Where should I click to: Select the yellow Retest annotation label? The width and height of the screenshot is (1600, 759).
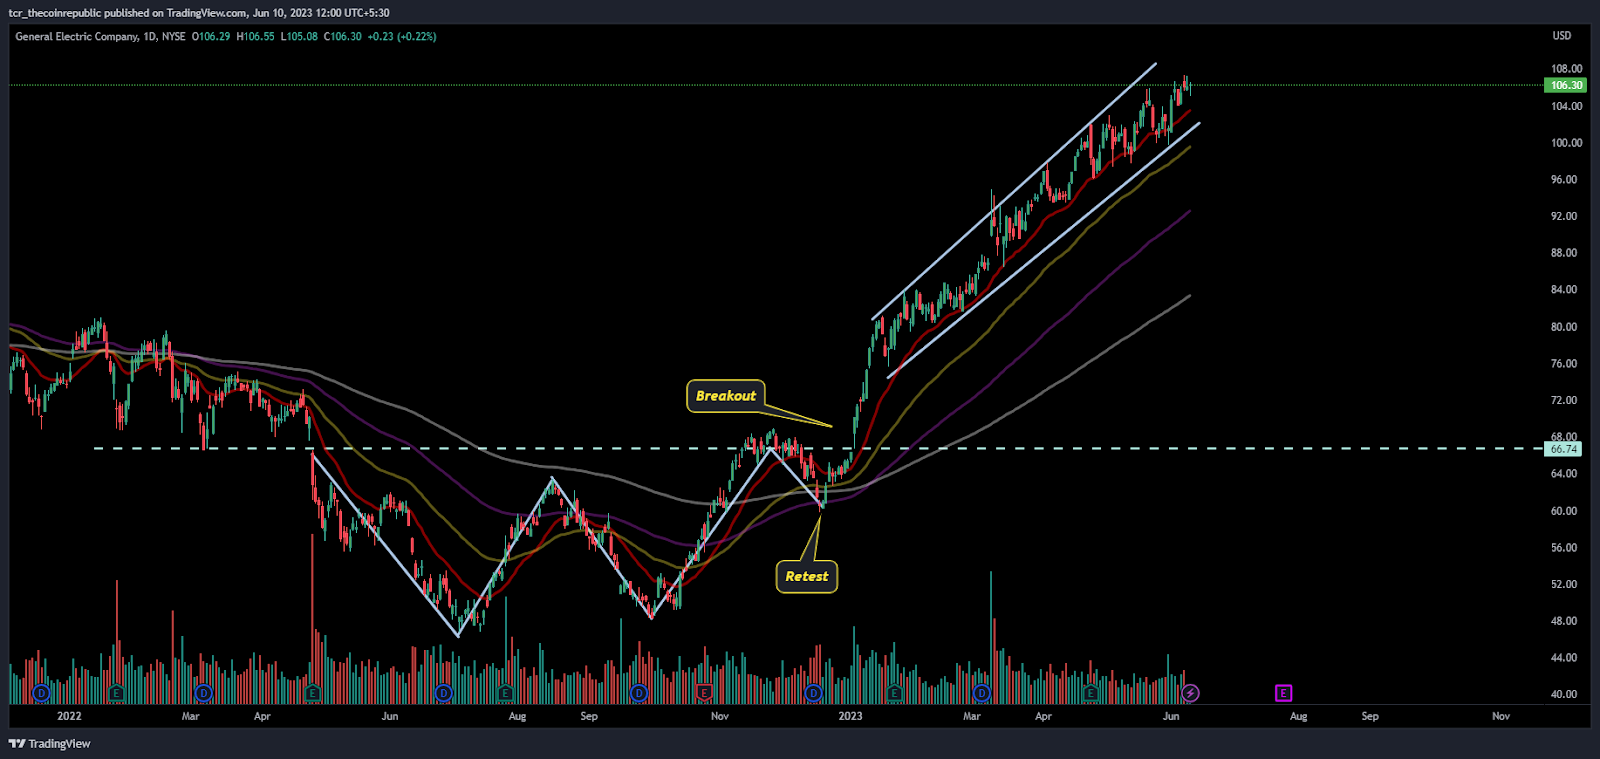[806, 576]
